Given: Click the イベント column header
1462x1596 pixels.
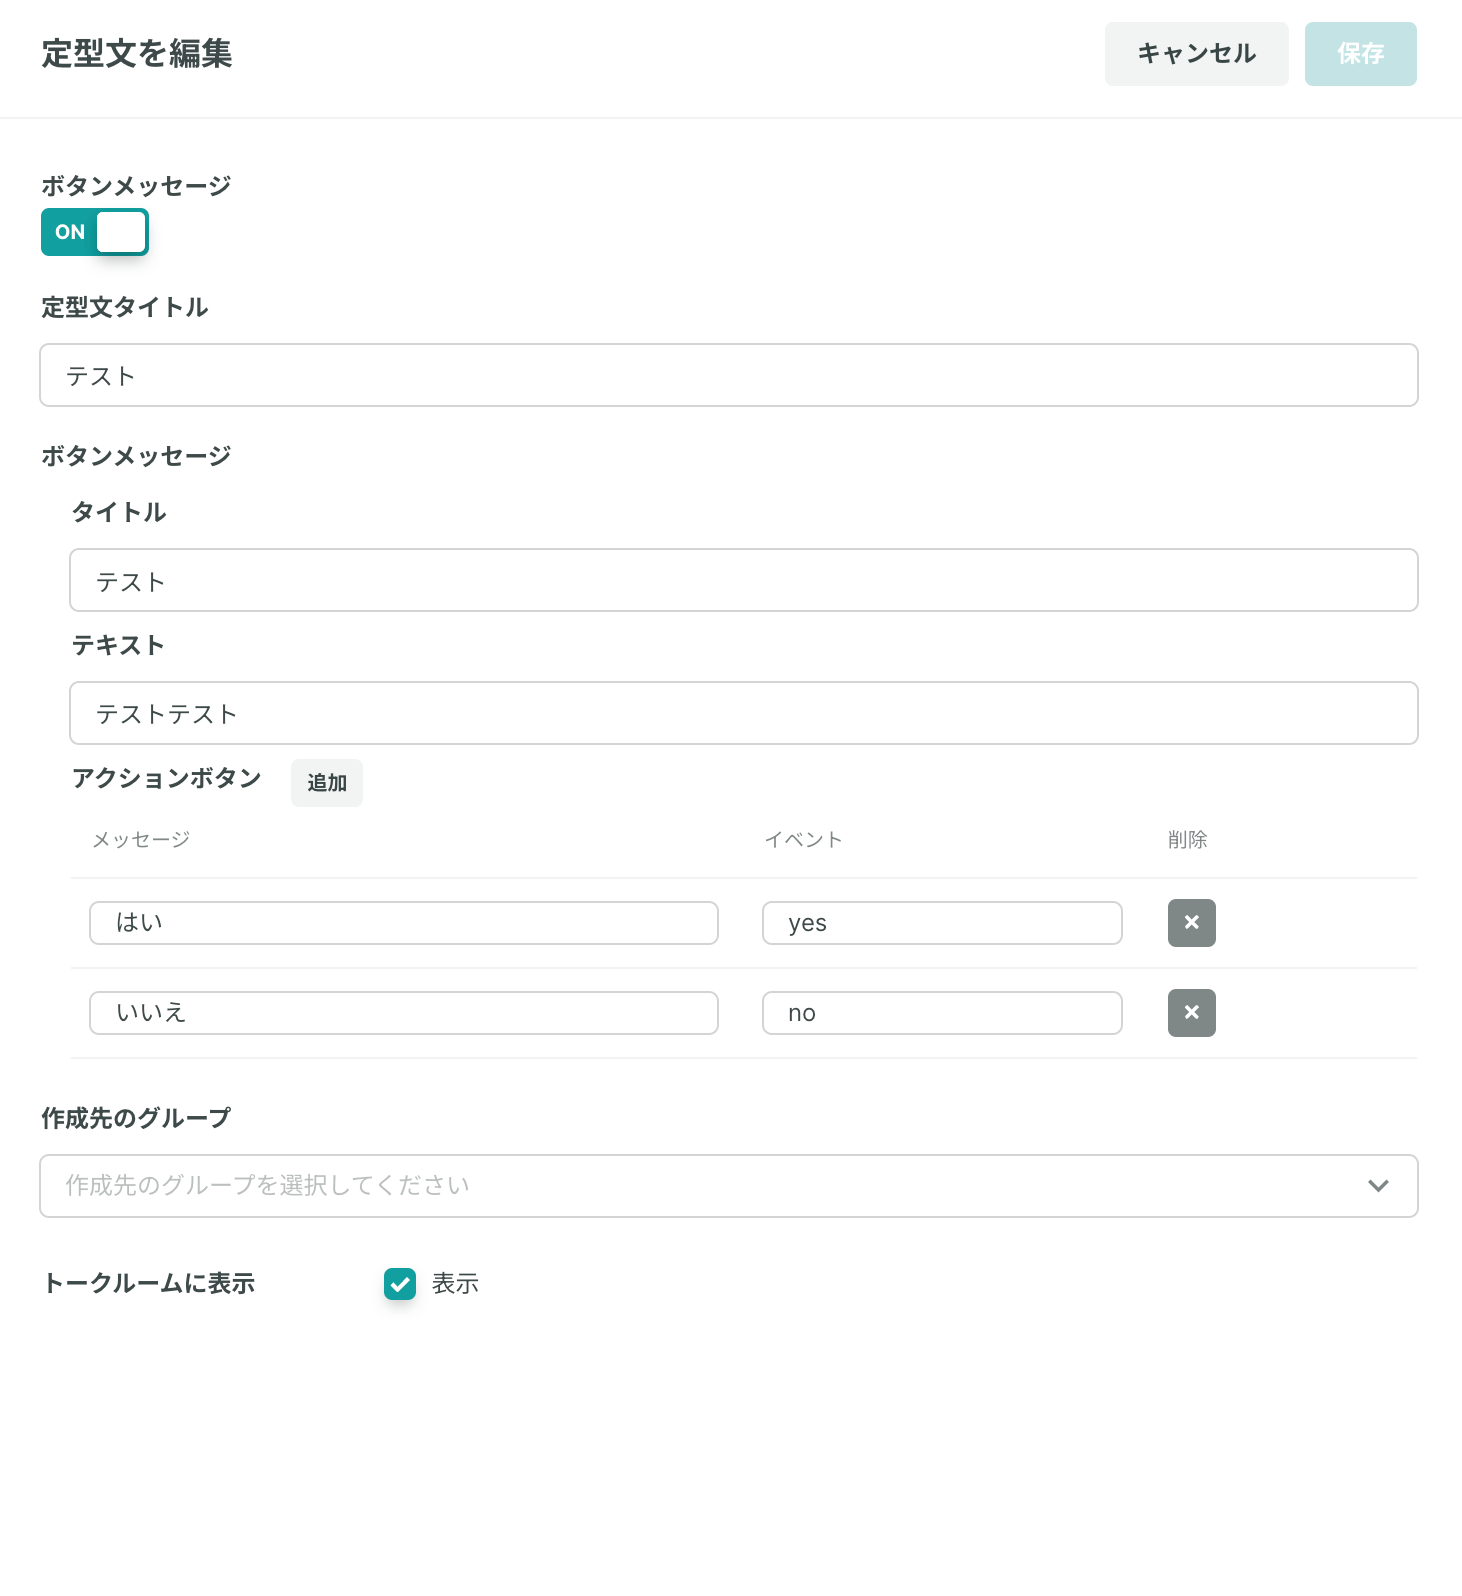Looking at the screenshot, I should 803,840.
